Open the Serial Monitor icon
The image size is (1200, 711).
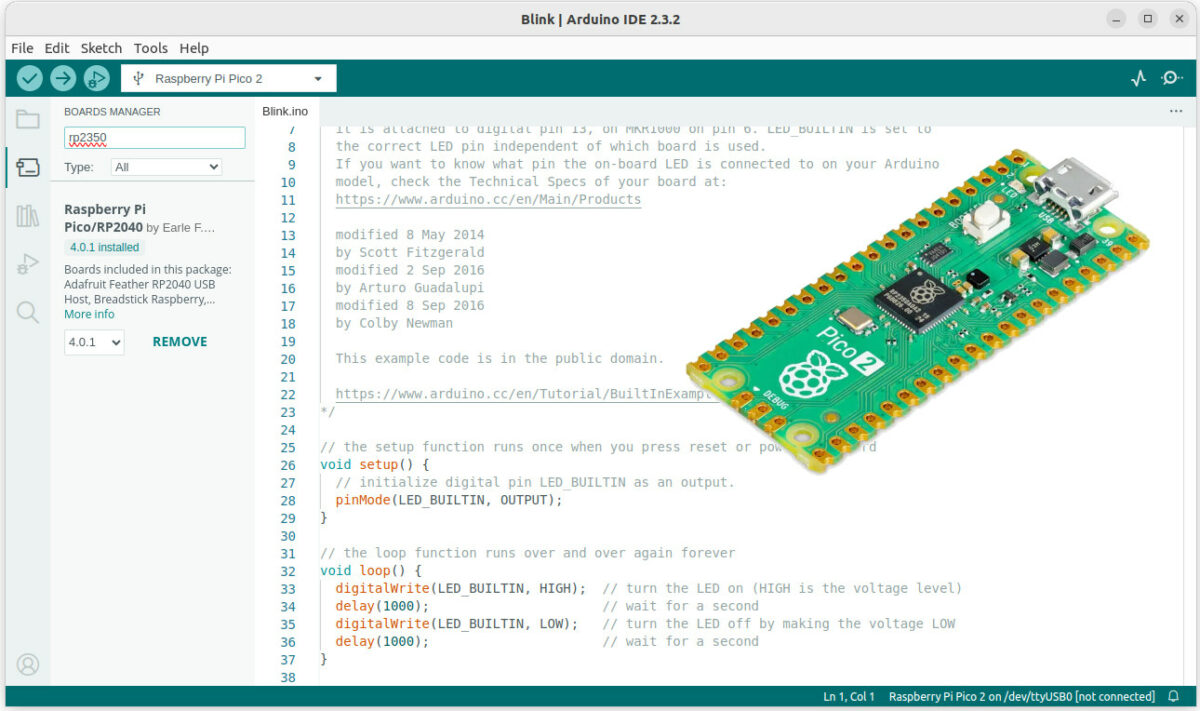pyautogui.click(x=1171, y=77)
